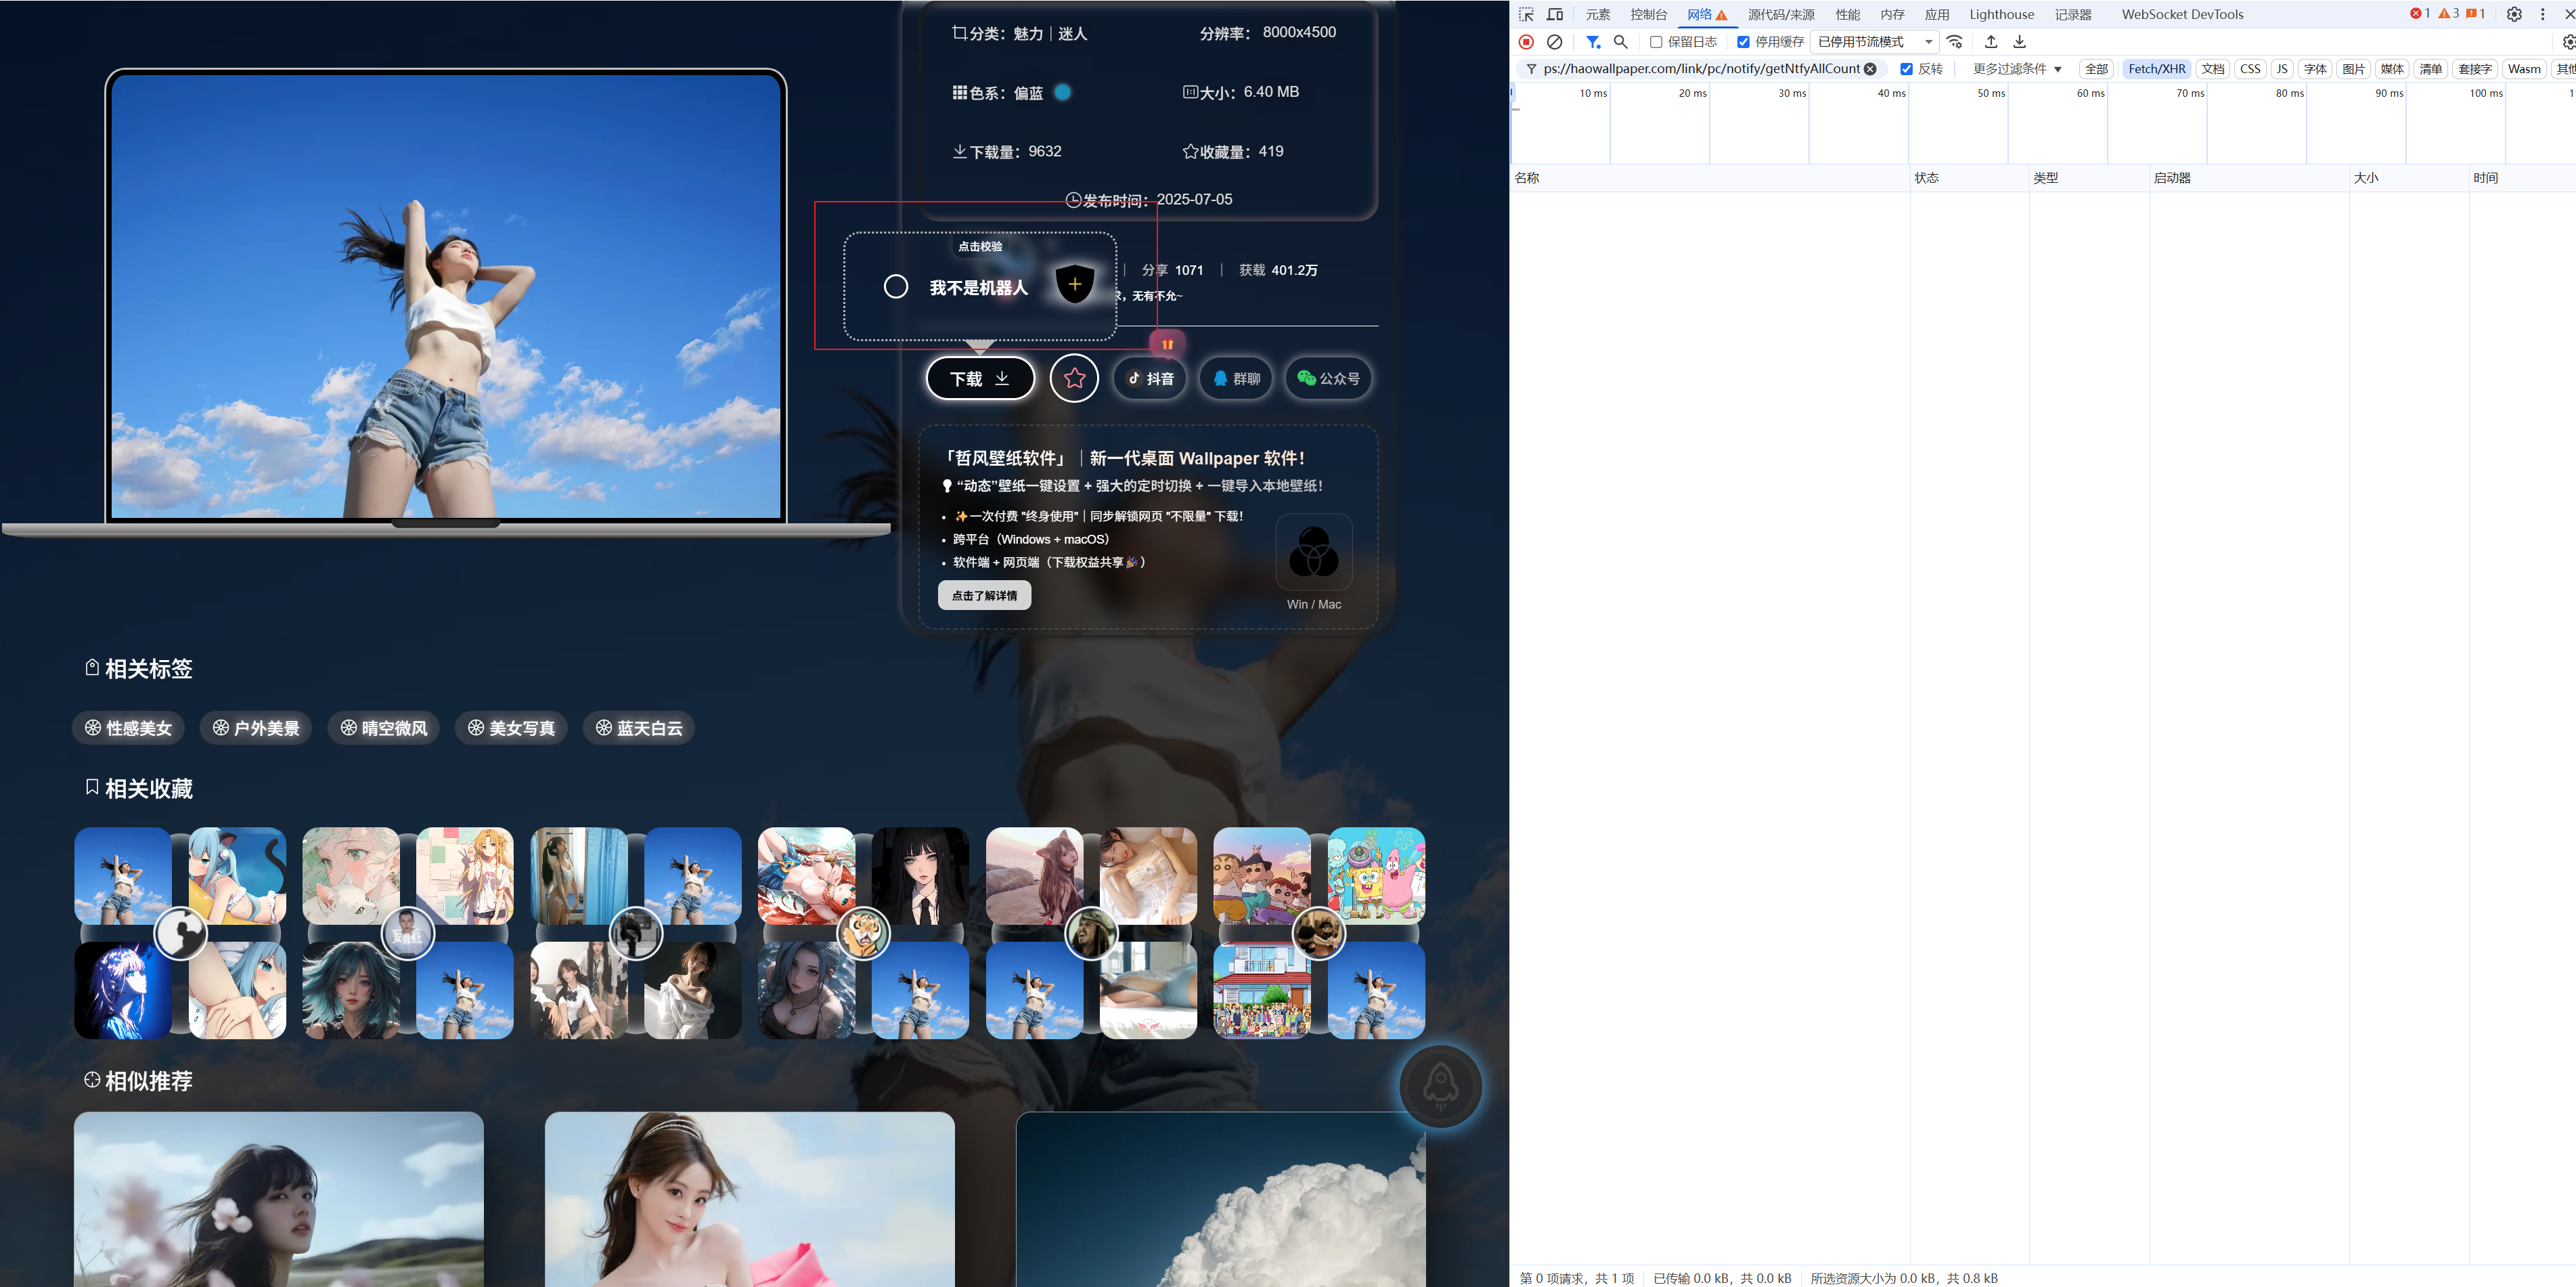
Task: Click the star favorite button
Action: click(x=1074, y=378)
